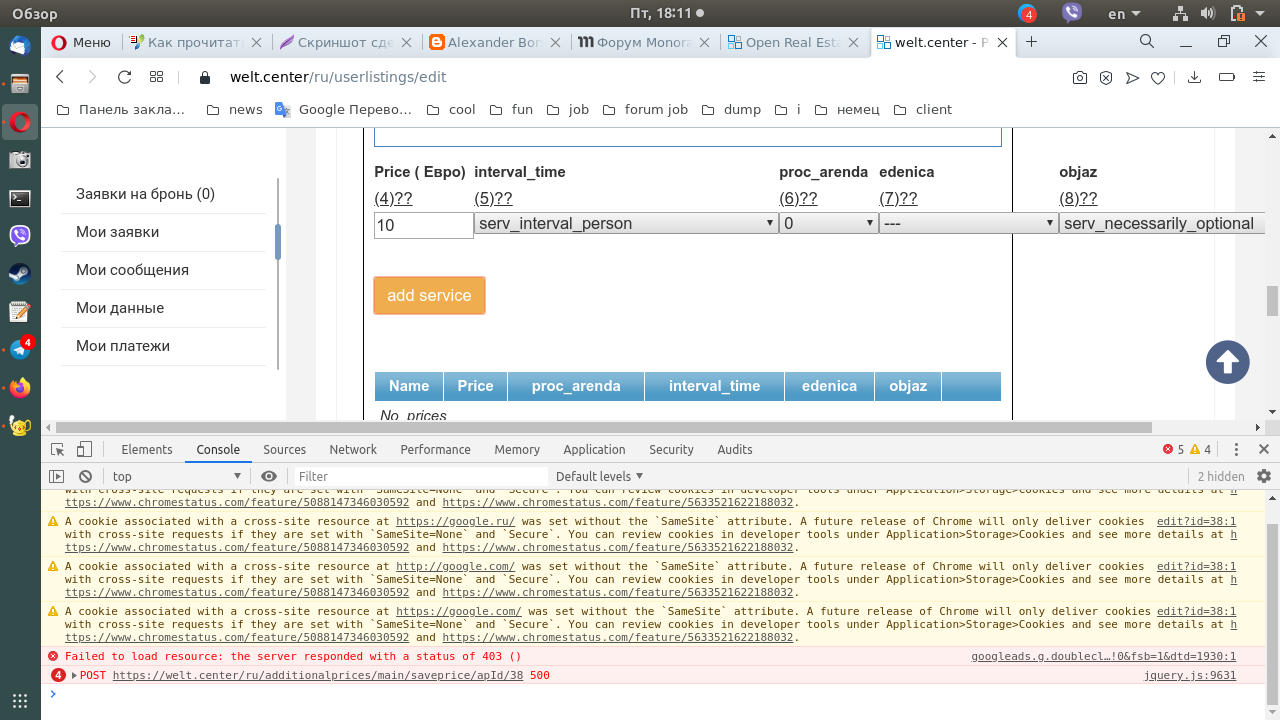Click the browser reload icon
The height and width of the screenshot is (720, 1280).
pos(124,77)
